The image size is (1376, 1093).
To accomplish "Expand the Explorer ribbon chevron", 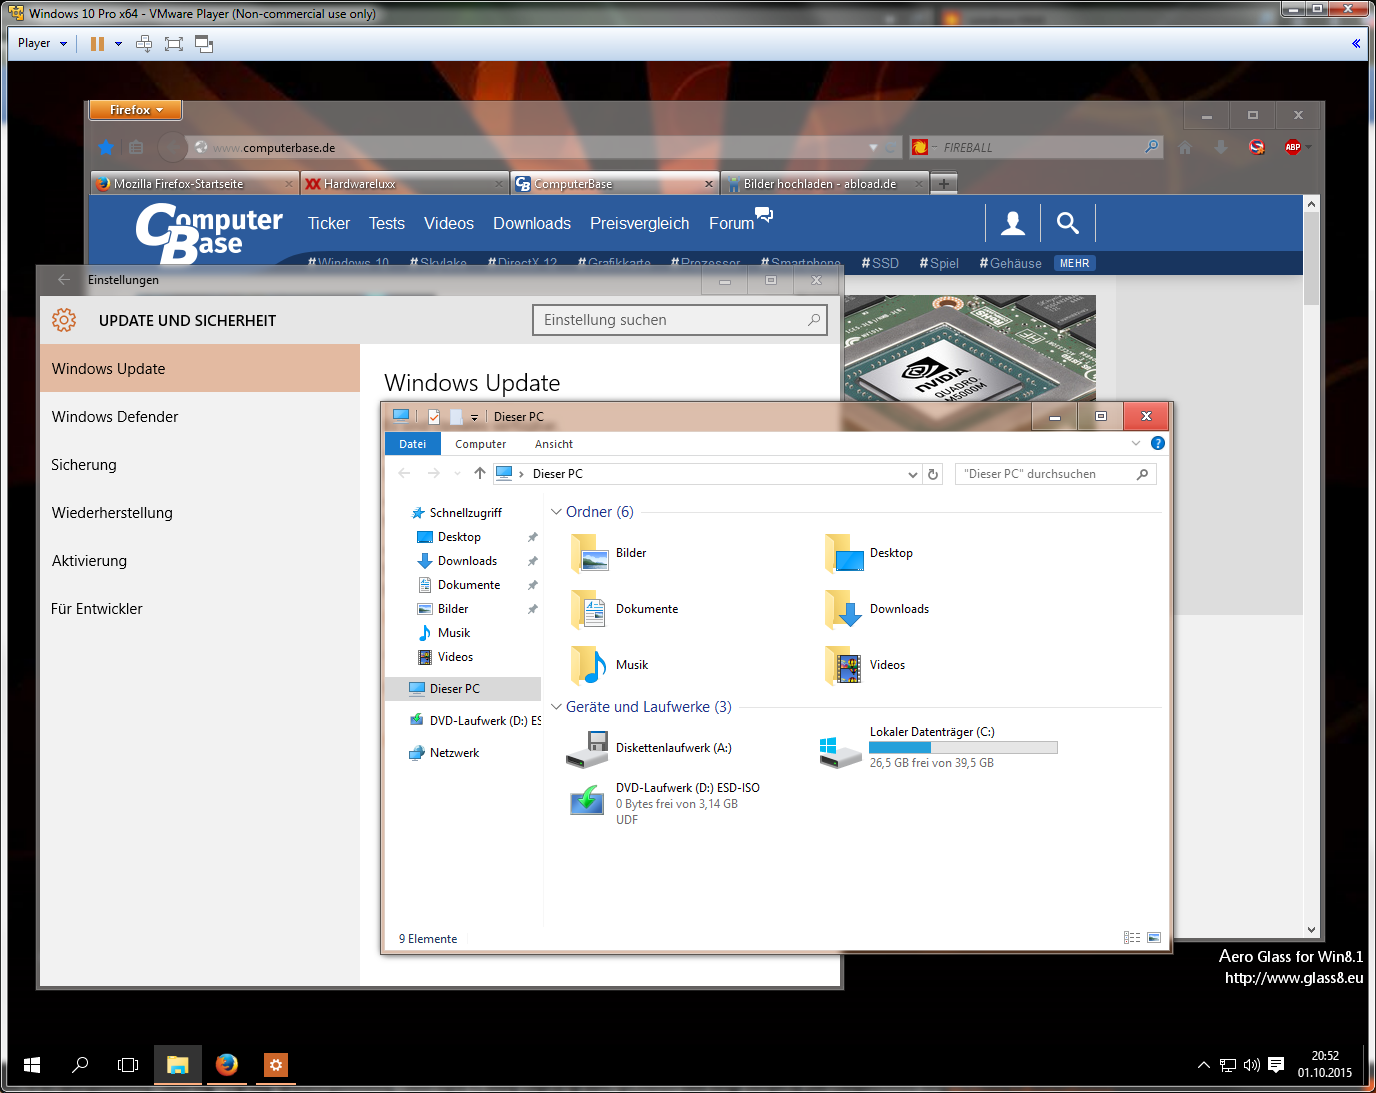I will tap(1135, 443).
